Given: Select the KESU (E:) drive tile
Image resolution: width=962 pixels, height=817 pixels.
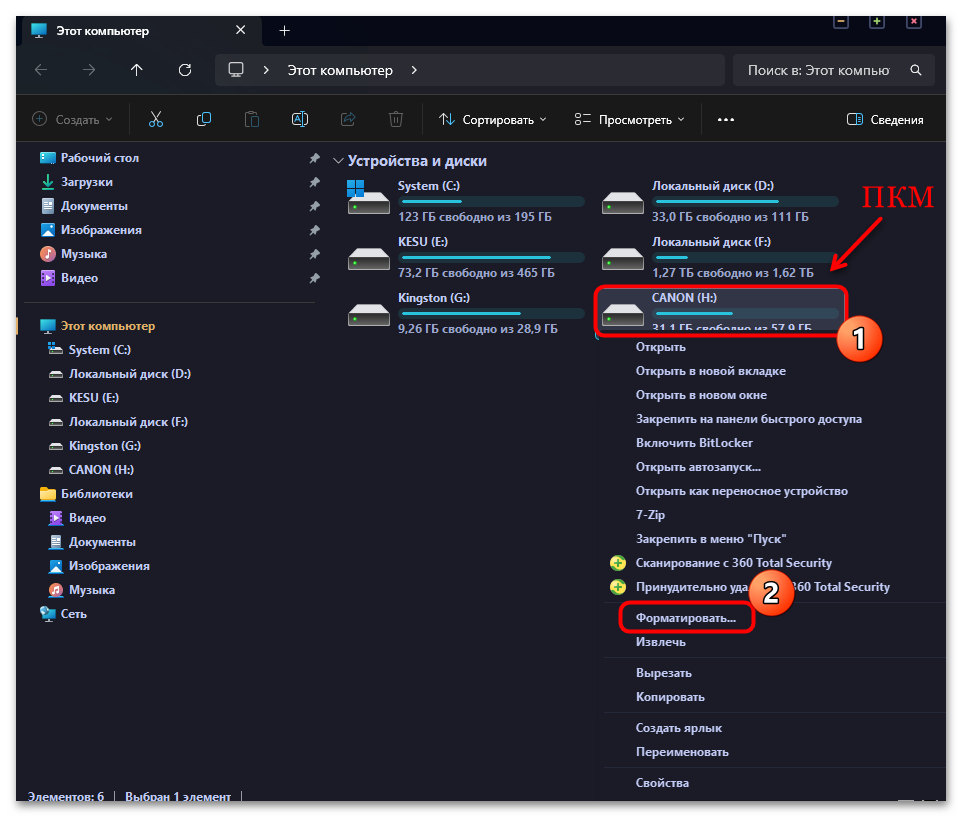Looking at the screenshot, I should (x=465, y=258).
